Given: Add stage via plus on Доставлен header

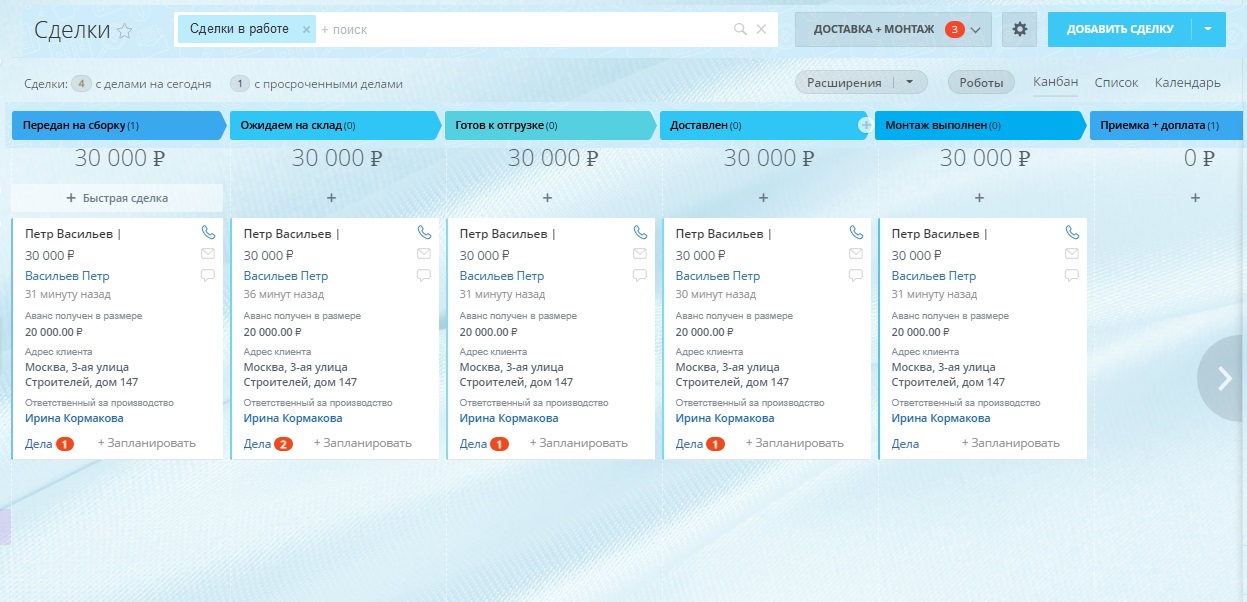Looking at the screenshot, I should [x=865, y=125].
